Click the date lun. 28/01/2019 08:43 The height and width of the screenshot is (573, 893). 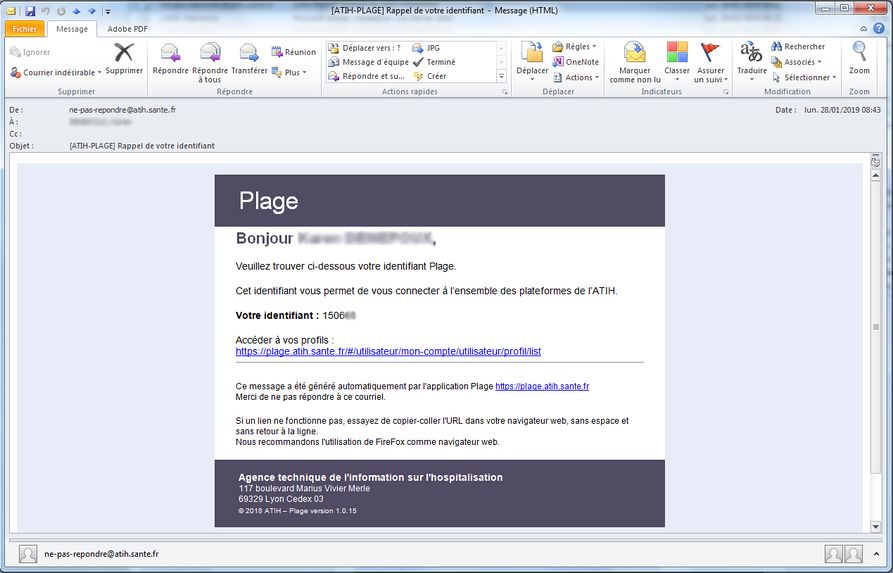click(842, 110)
